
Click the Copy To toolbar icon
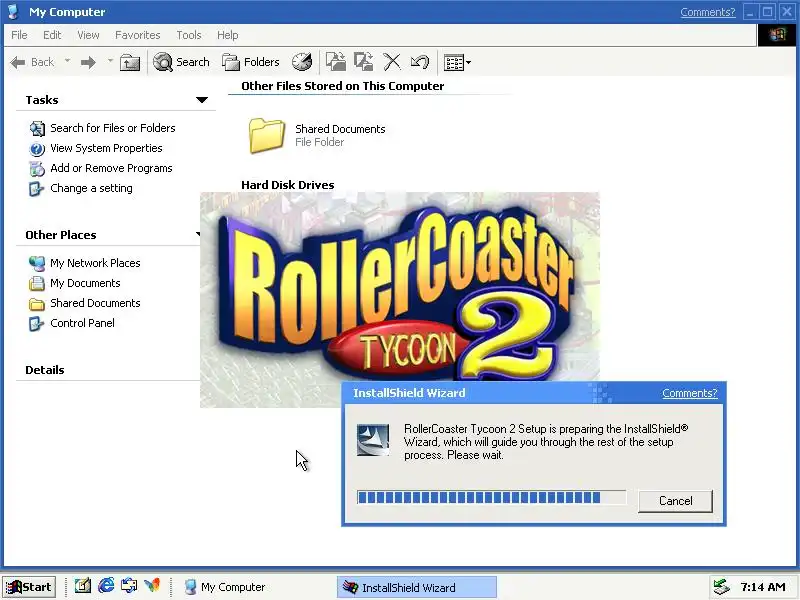[363, 62]
